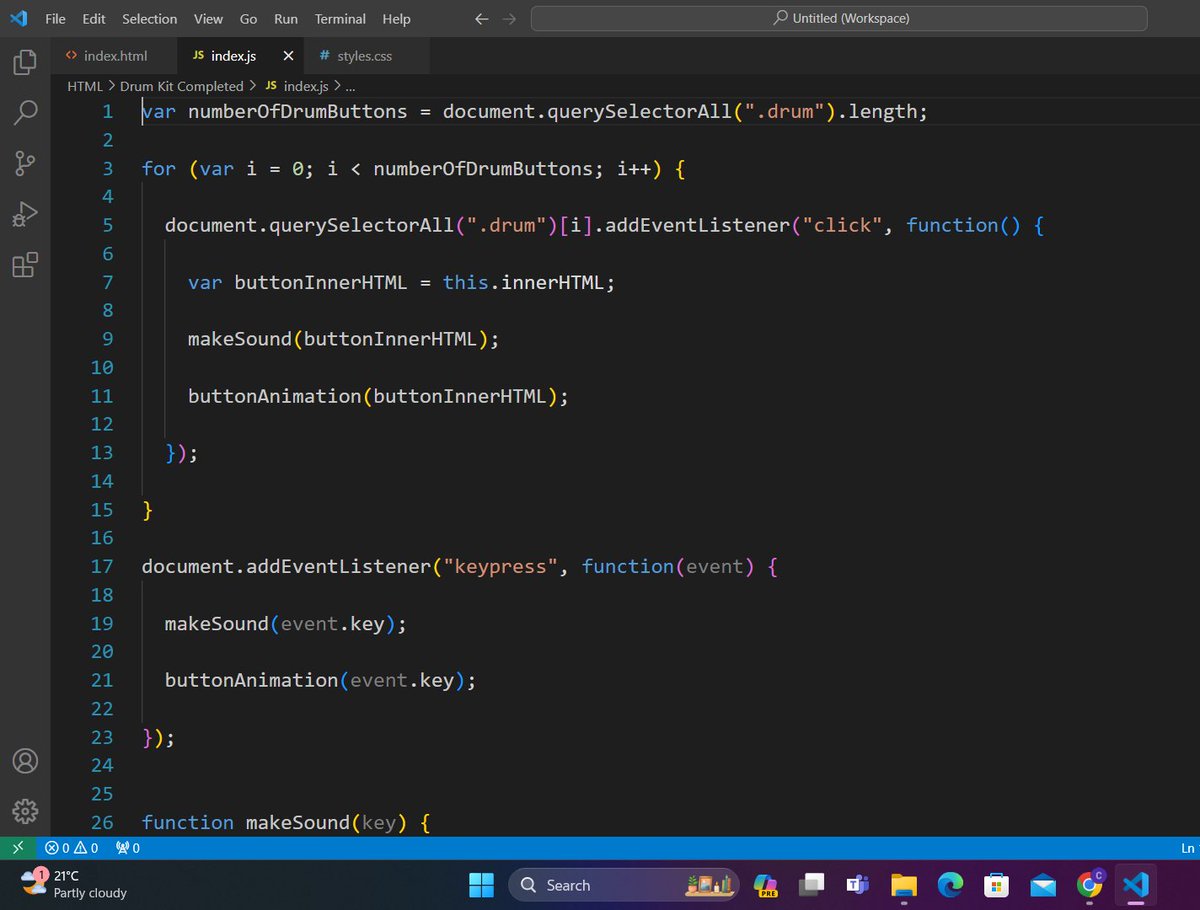
Task: Open the Accounts menu in the activity bar
Action: click(x=25, y=761)
